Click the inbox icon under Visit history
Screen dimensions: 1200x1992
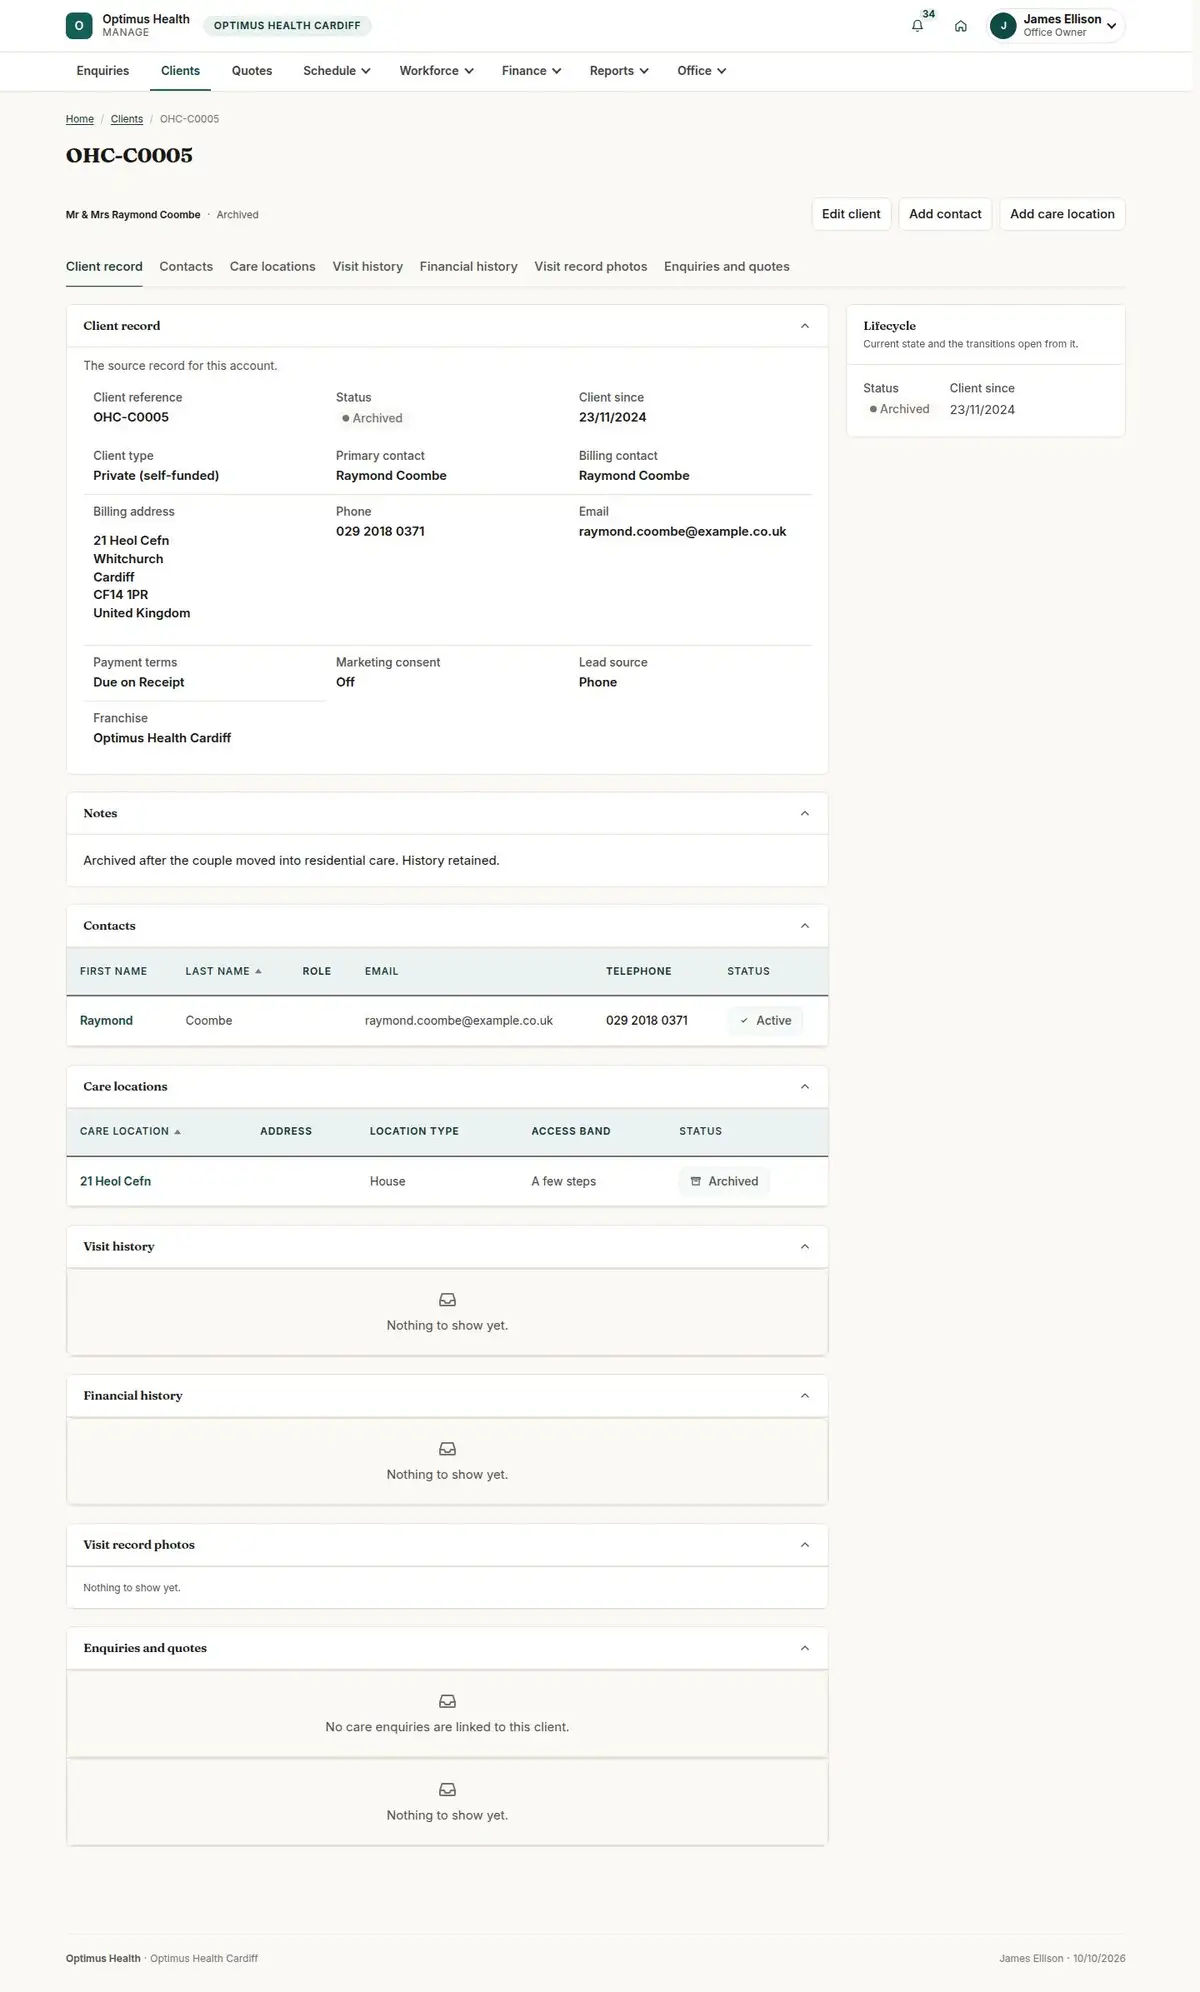point(447,1300)
